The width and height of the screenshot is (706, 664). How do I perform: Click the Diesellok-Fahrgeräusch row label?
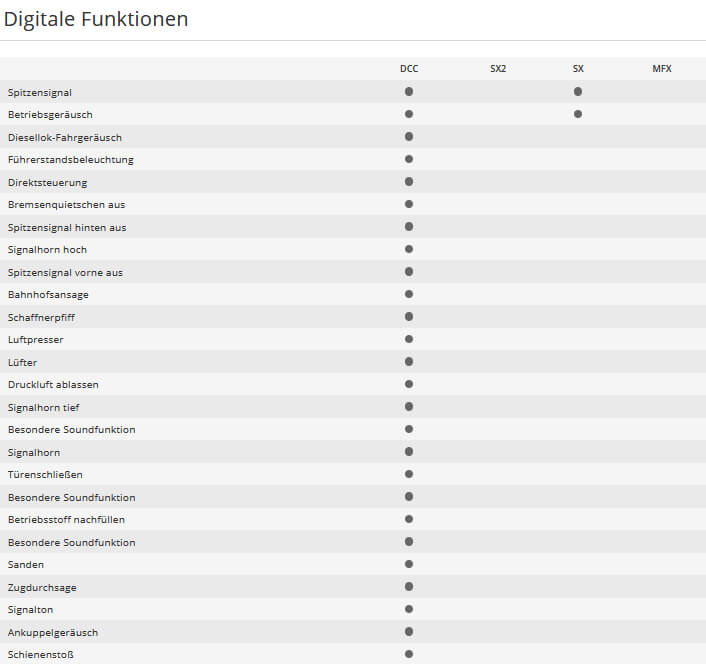click(x=65, y=138)
